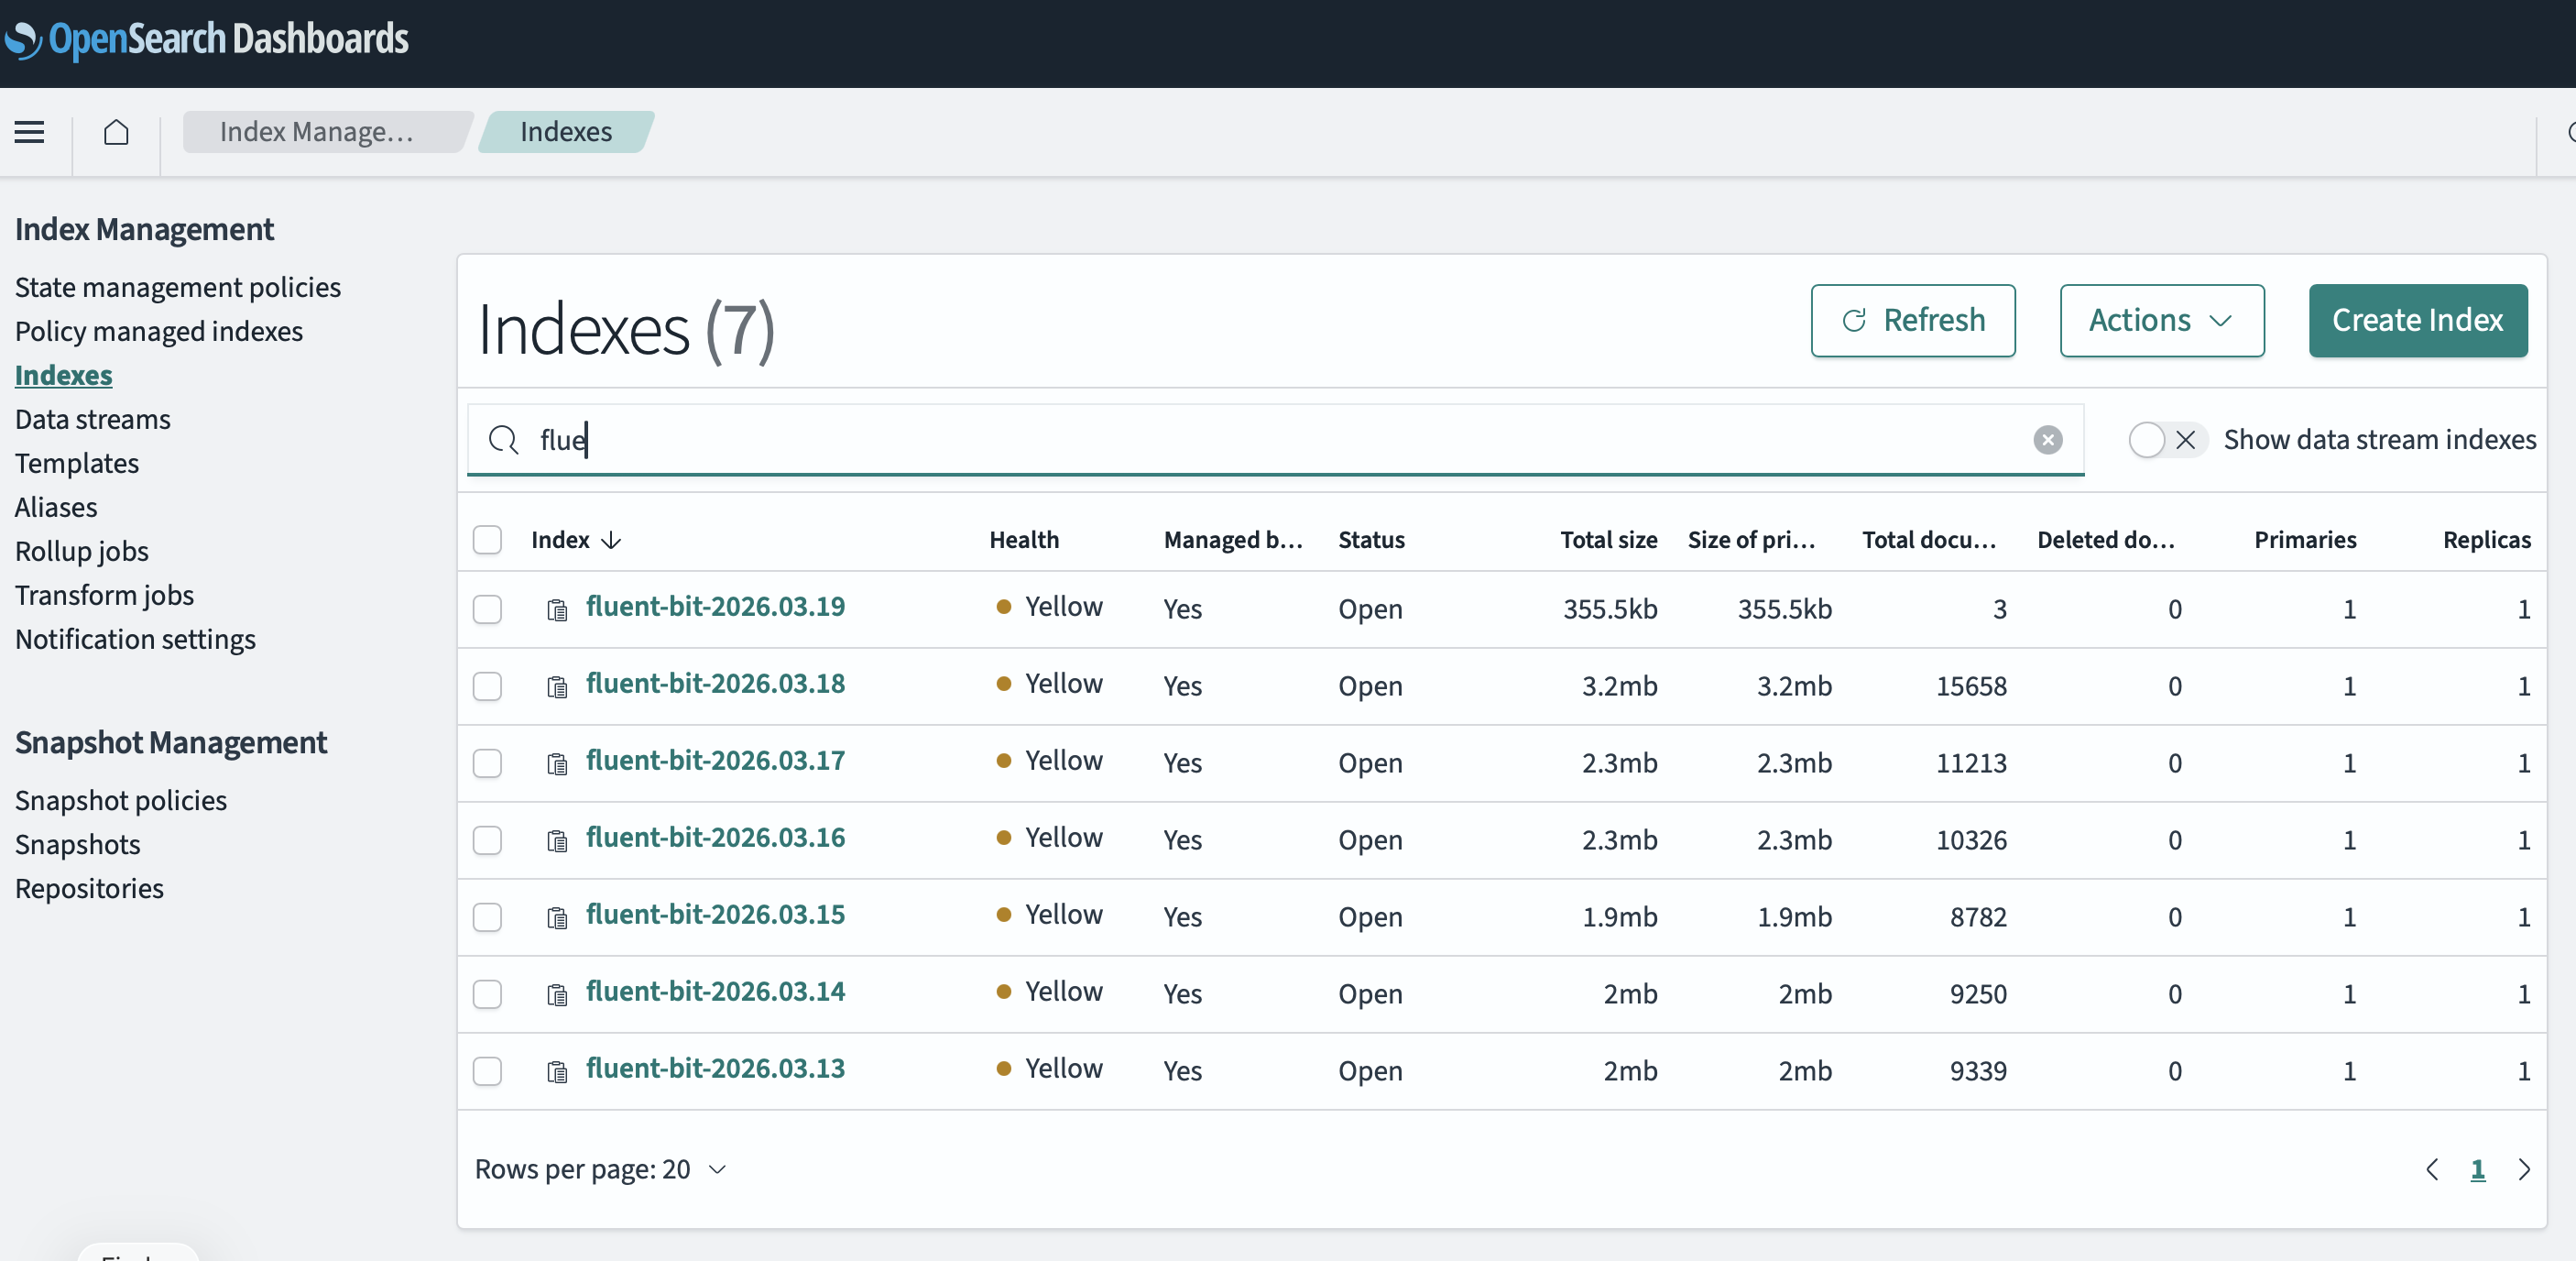2576x1261 pixels.
Task: Check the fluent-bit-2026.03.16 row checkbox
Action: click(487, 840)
